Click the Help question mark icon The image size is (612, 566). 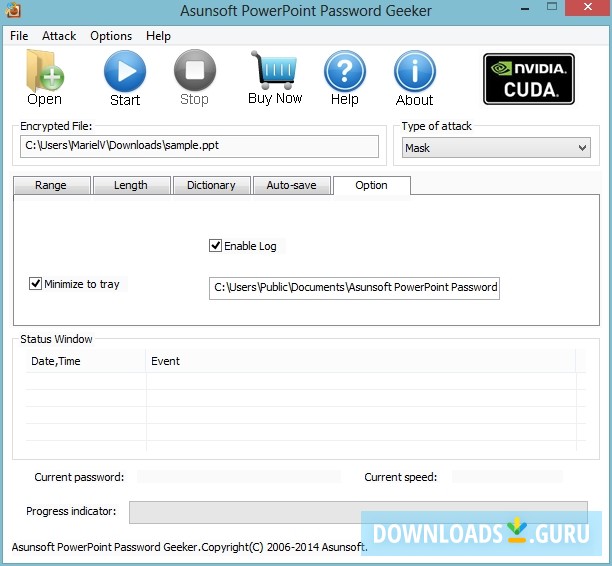point(345,71)
